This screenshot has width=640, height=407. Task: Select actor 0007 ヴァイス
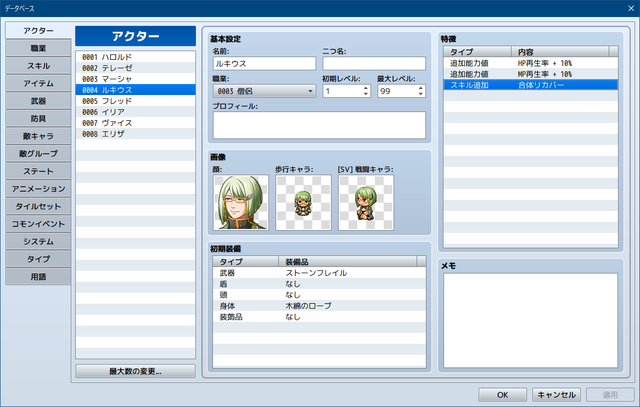tap(136, 123)
